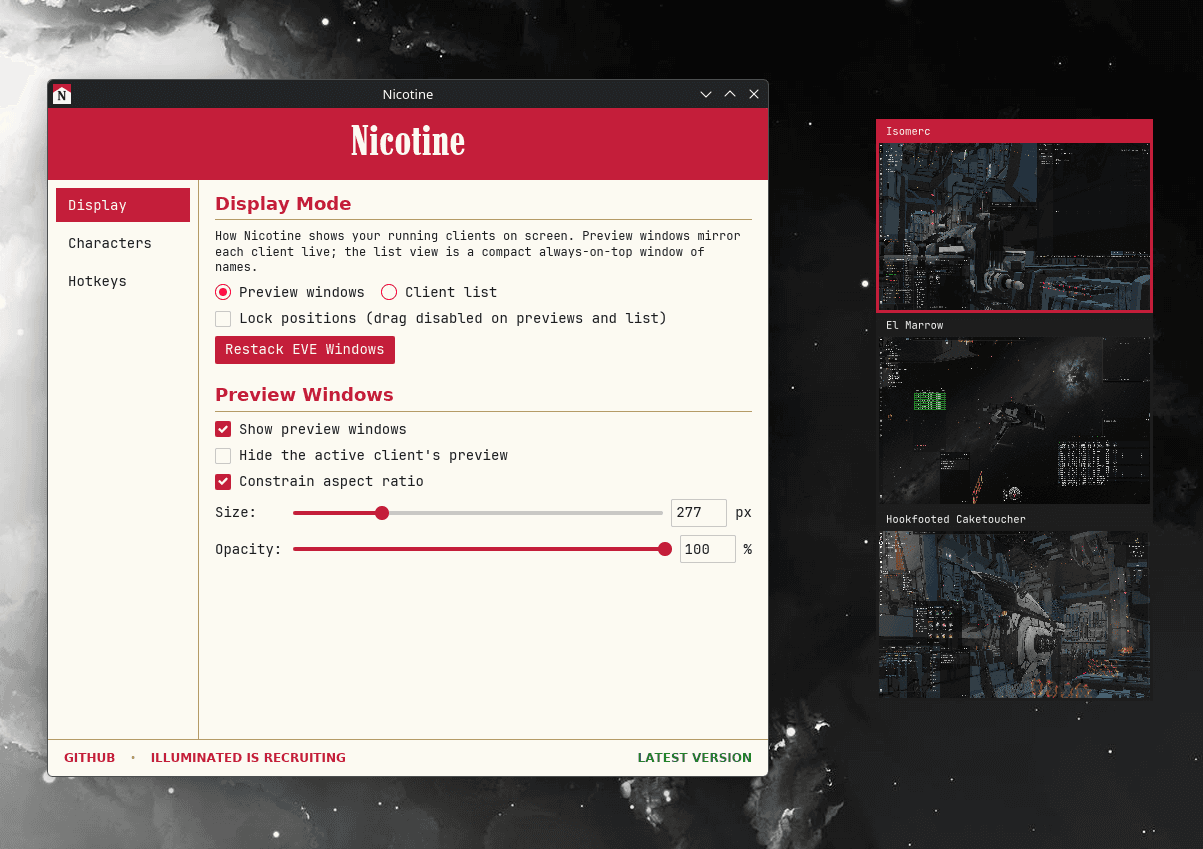The image size is (1203, 849).
Task: Switch to the Characters tab
Action: 123,243
